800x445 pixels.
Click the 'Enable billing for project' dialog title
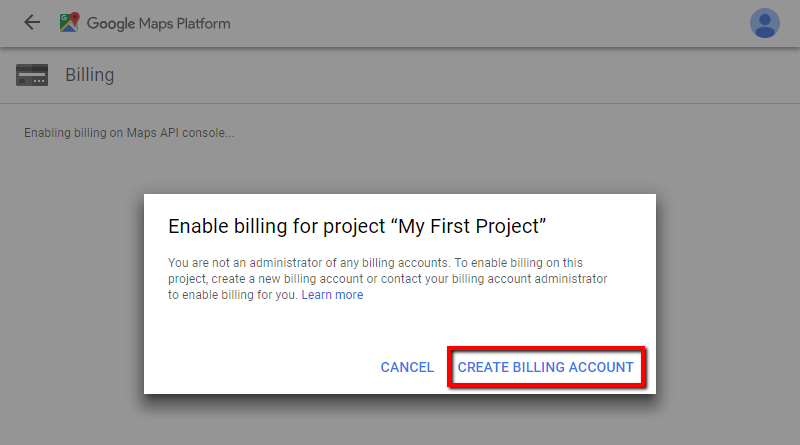[x=280, y=225]
